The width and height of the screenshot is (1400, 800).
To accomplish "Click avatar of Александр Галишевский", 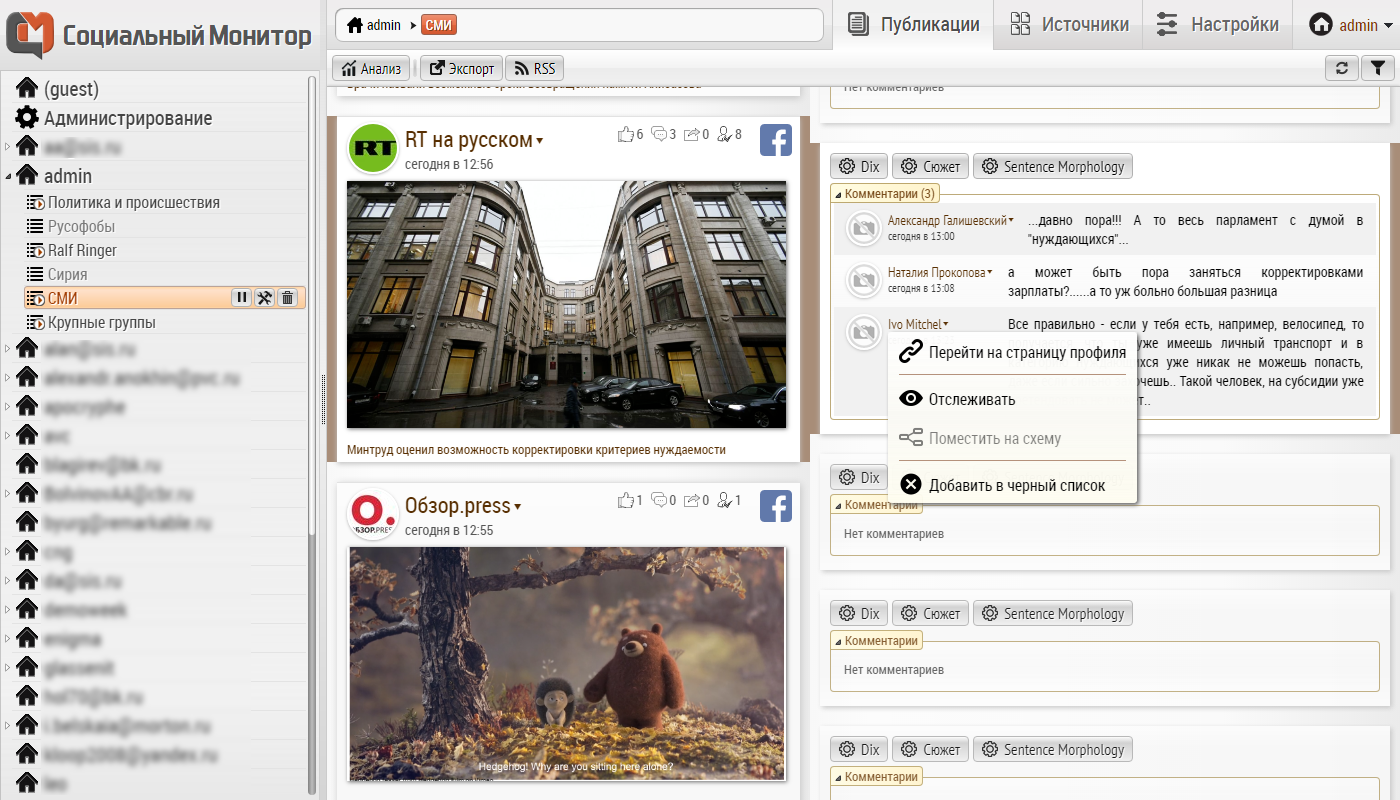I will (x=862, y=228).
